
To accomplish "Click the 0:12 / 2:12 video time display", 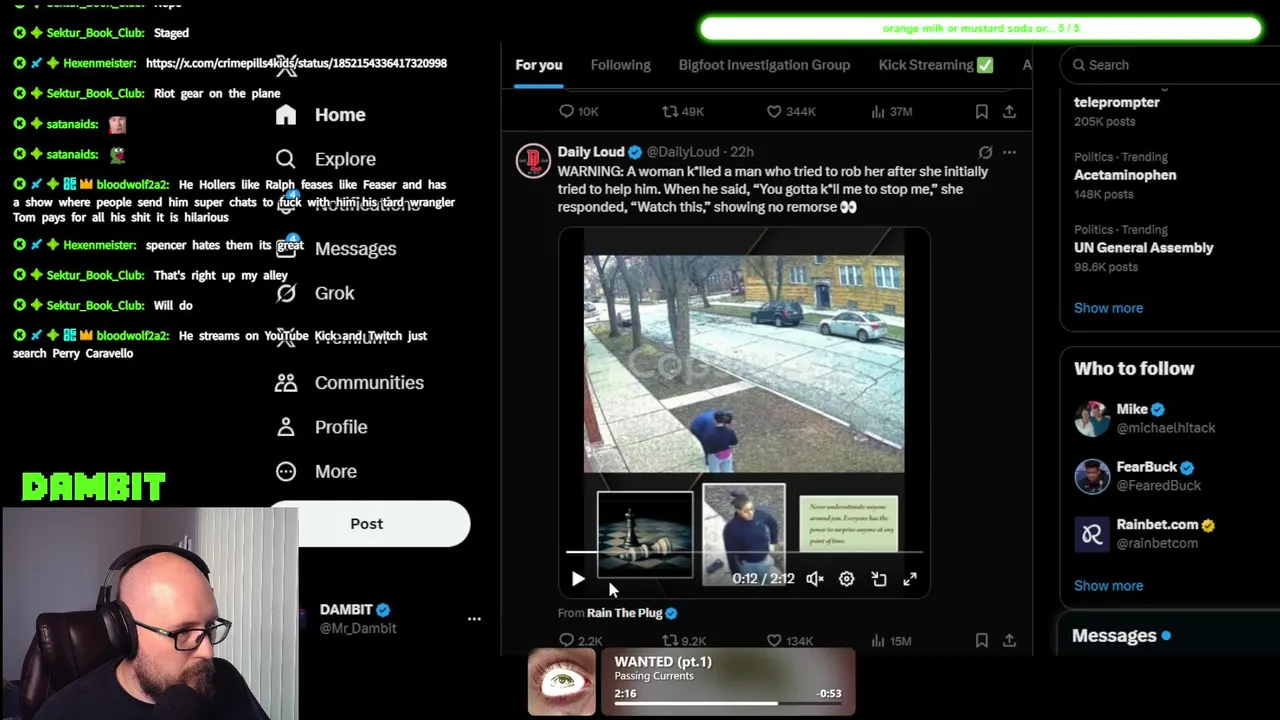I will click(763, 579).
